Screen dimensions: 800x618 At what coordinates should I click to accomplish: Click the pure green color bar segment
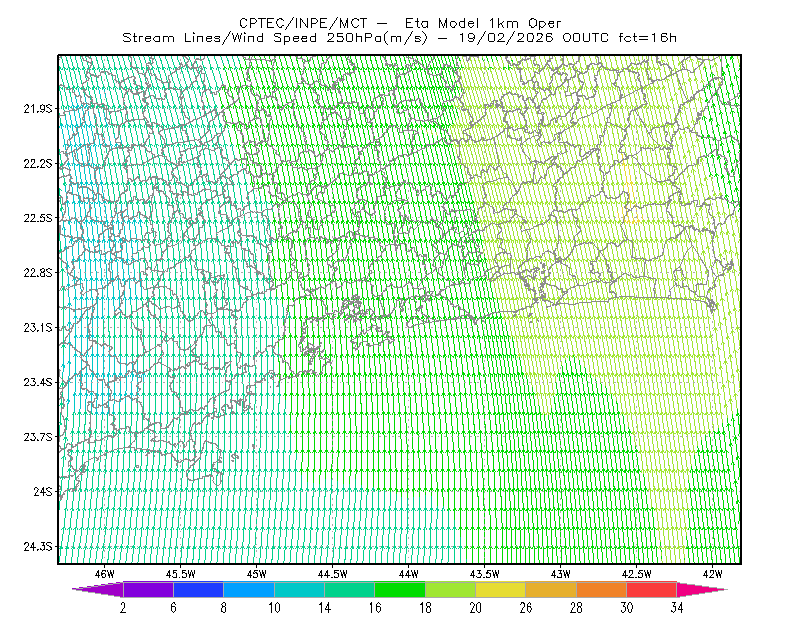point(400,589)
